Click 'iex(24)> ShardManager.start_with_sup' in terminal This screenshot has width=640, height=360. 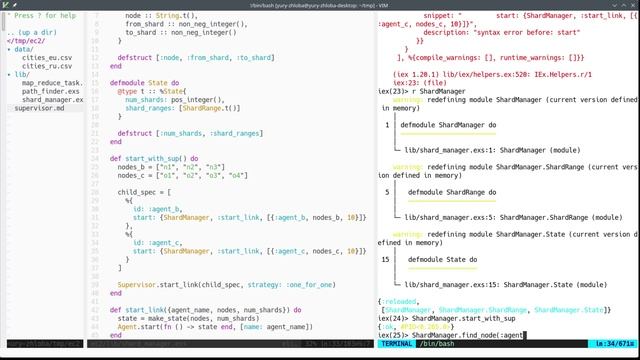tap(447, 318)
